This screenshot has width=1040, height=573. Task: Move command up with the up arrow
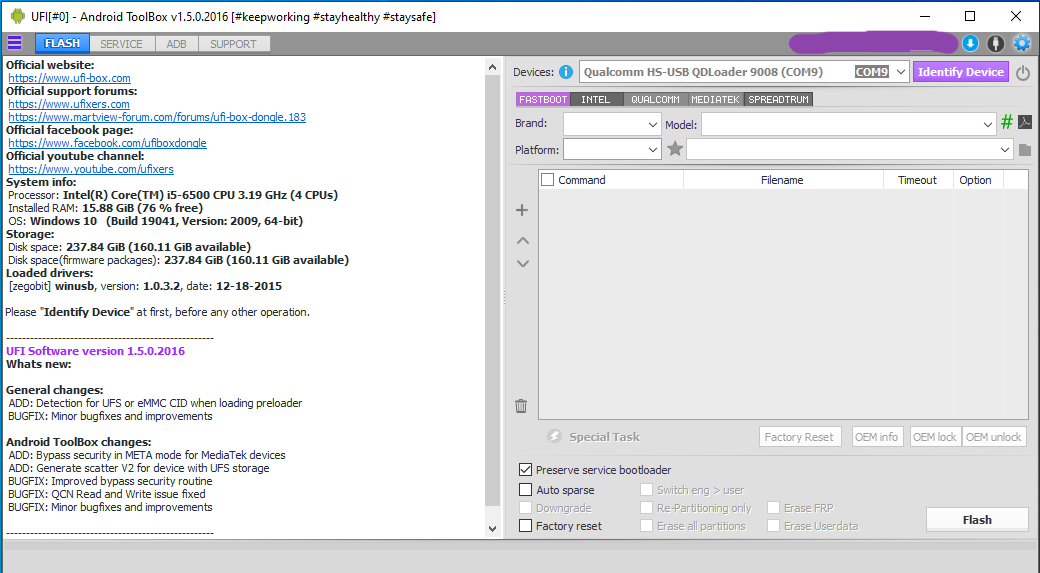tap(523, 241)
